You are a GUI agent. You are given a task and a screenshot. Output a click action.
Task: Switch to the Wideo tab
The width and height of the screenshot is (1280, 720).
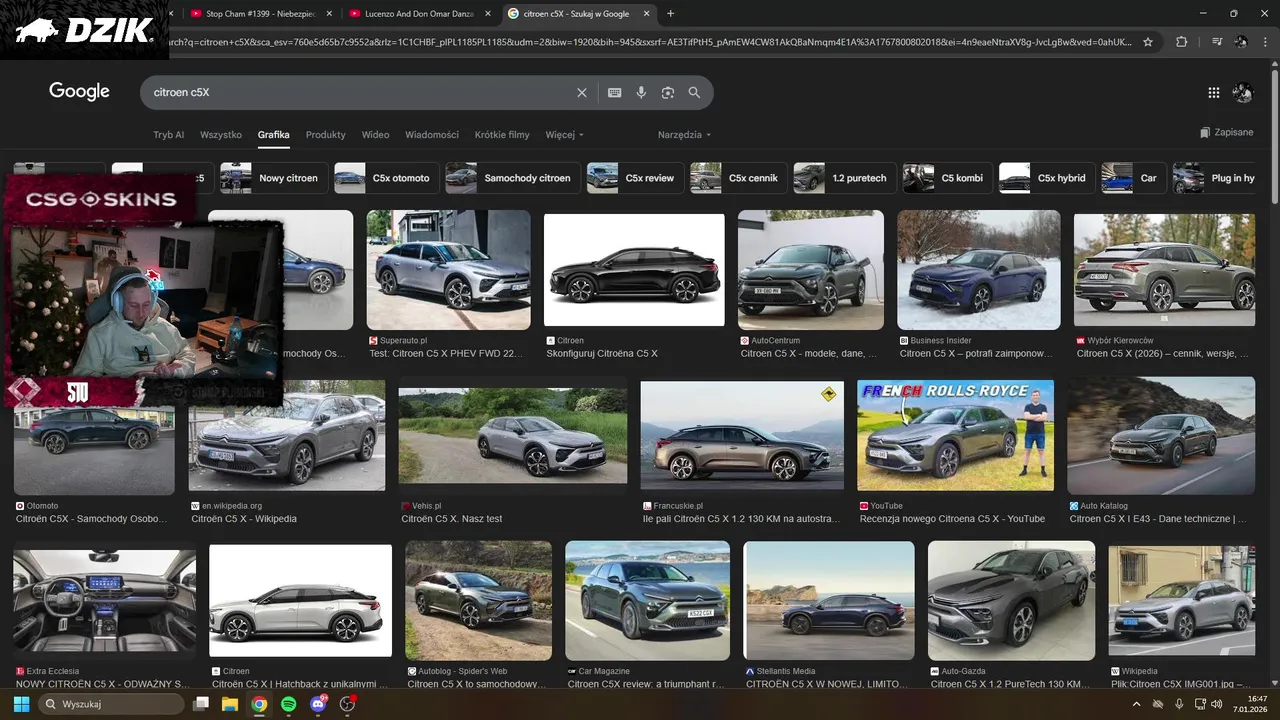click(x=375, y=135)
